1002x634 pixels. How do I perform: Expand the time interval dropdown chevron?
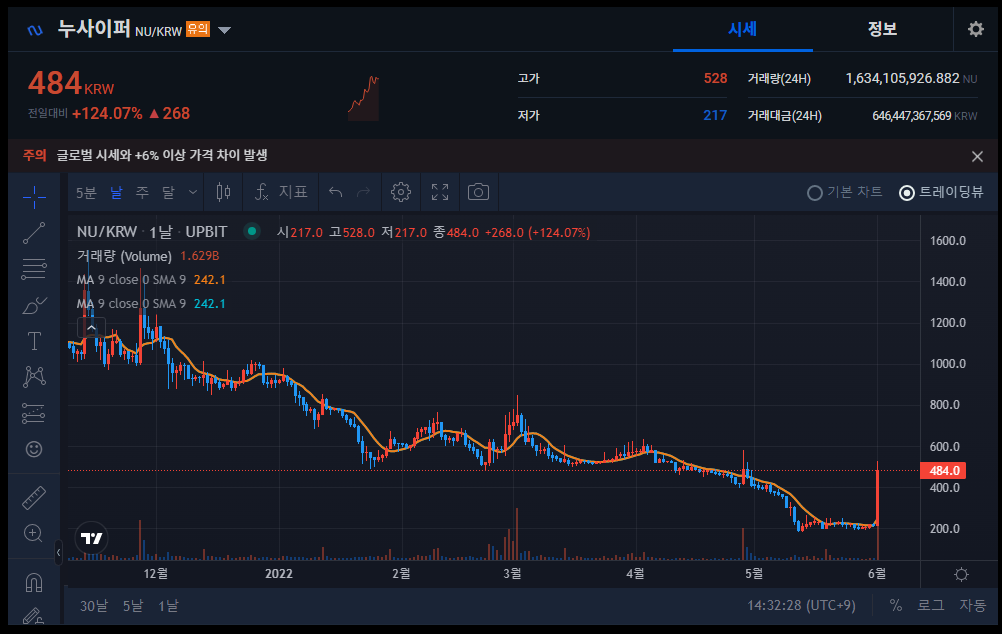click(x=192, y=192)
